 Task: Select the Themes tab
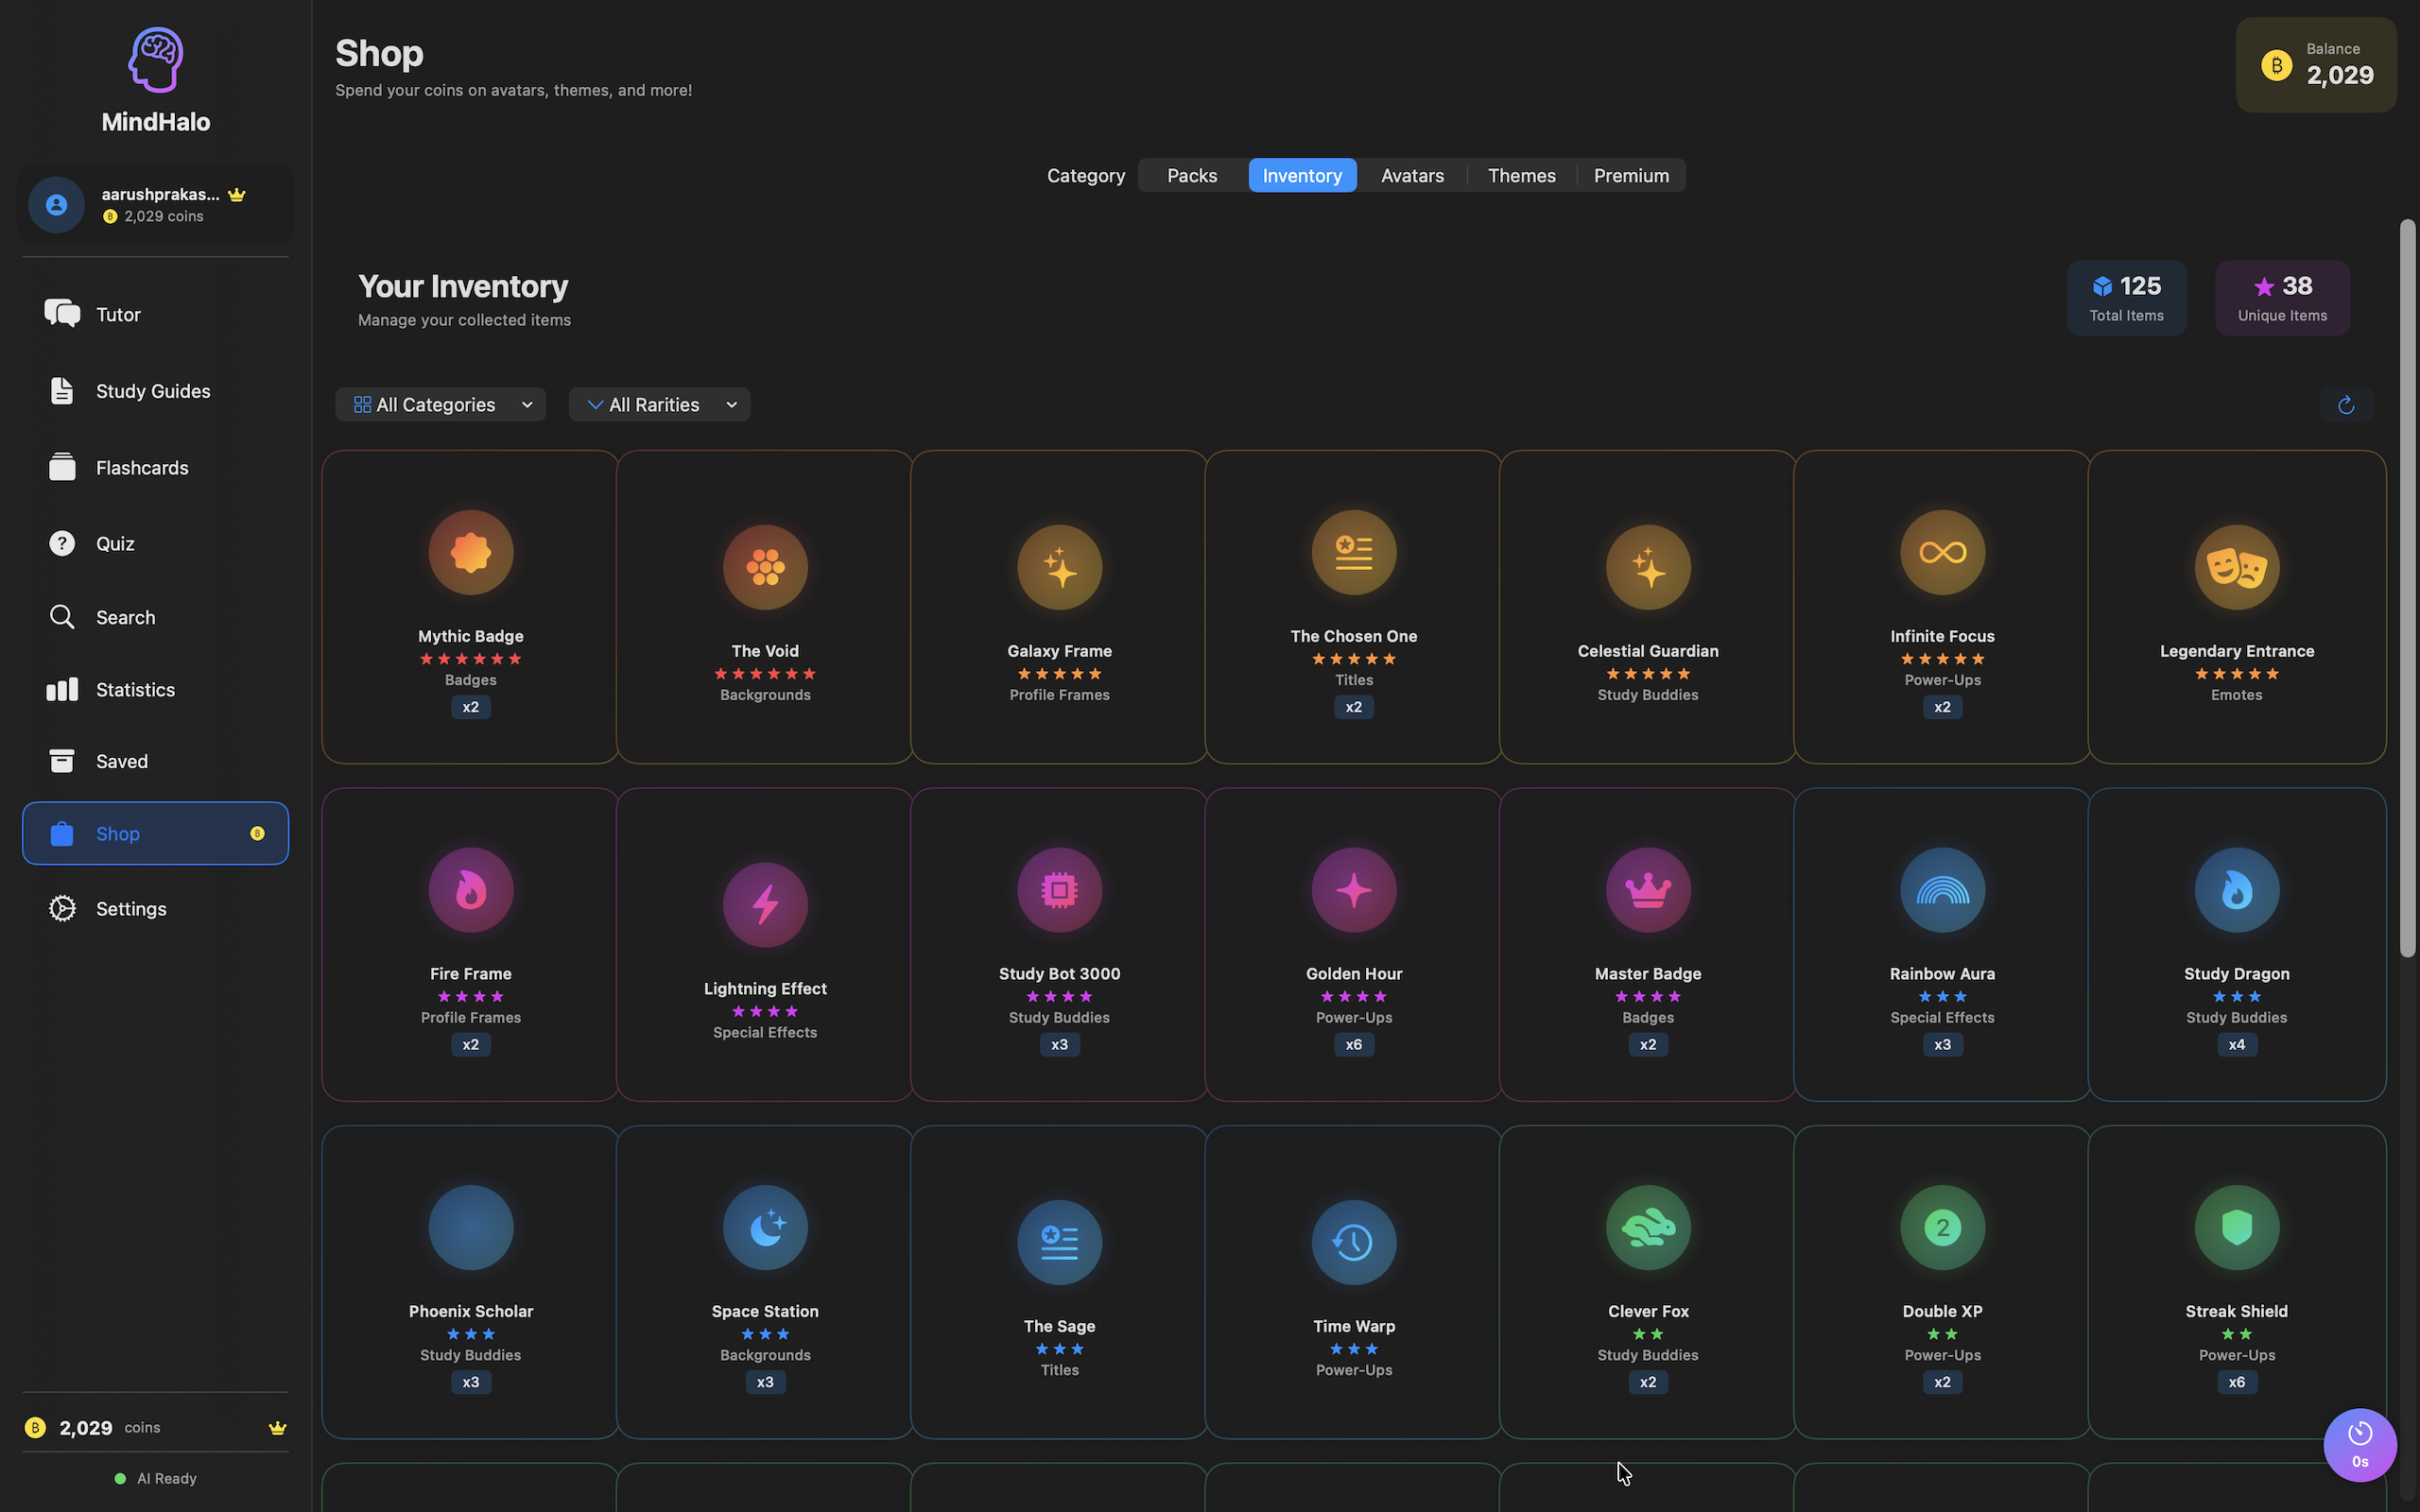(x=1521, y=175)
